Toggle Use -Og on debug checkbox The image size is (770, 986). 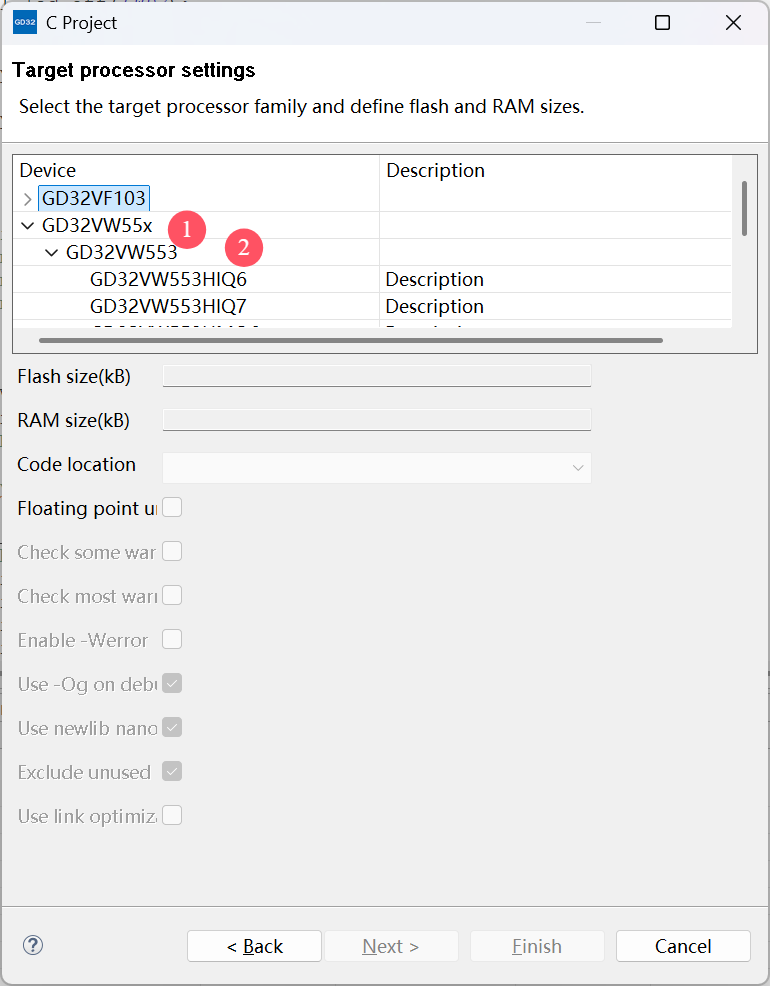coord(172,683)
